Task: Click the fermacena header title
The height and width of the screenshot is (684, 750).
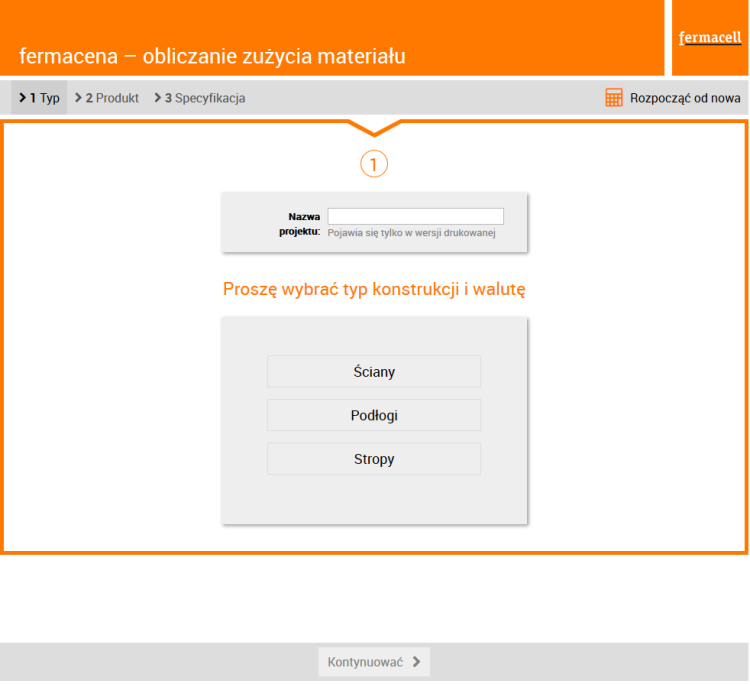Action: (212, 56)
